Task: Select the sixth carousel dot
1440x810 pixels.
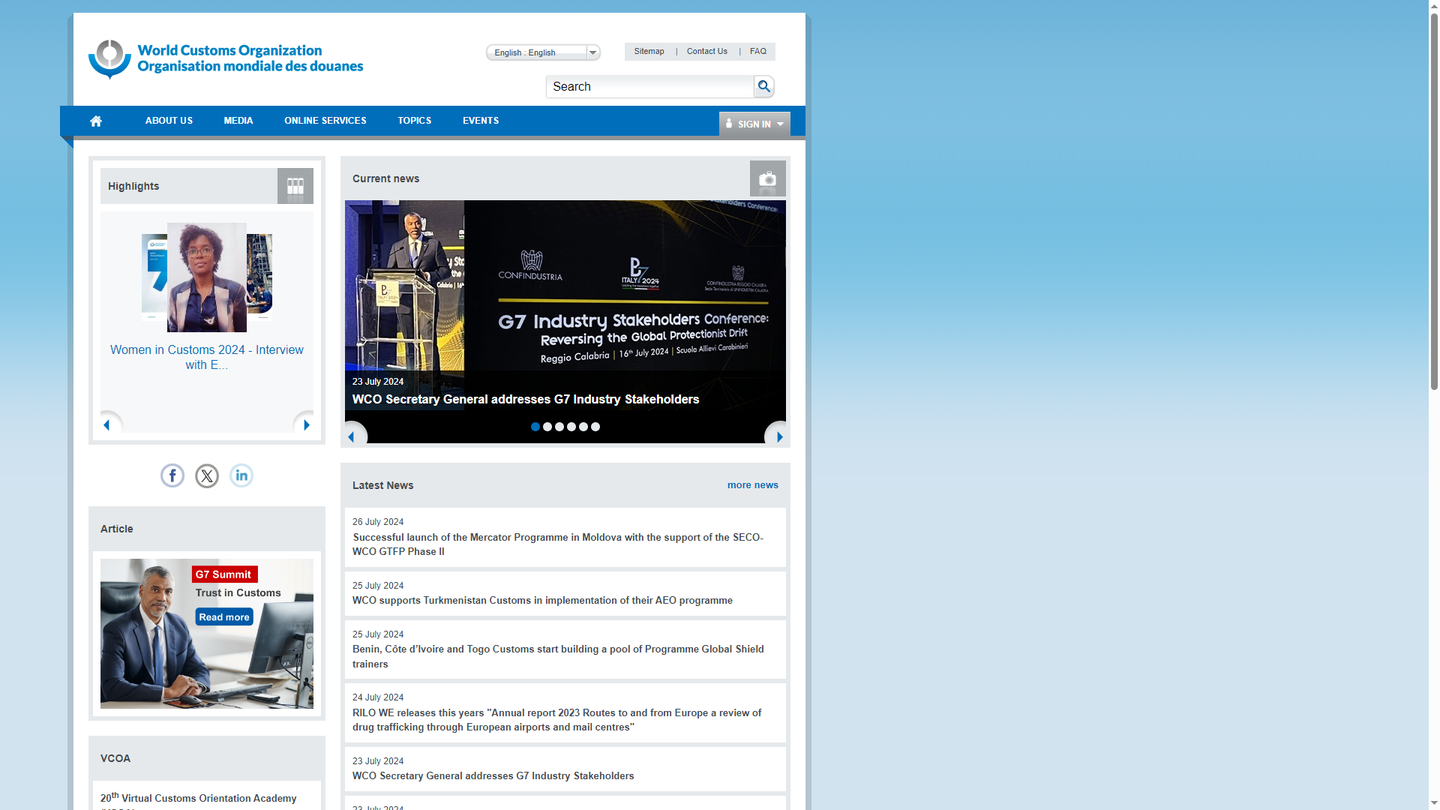Action: pos(595,427)
